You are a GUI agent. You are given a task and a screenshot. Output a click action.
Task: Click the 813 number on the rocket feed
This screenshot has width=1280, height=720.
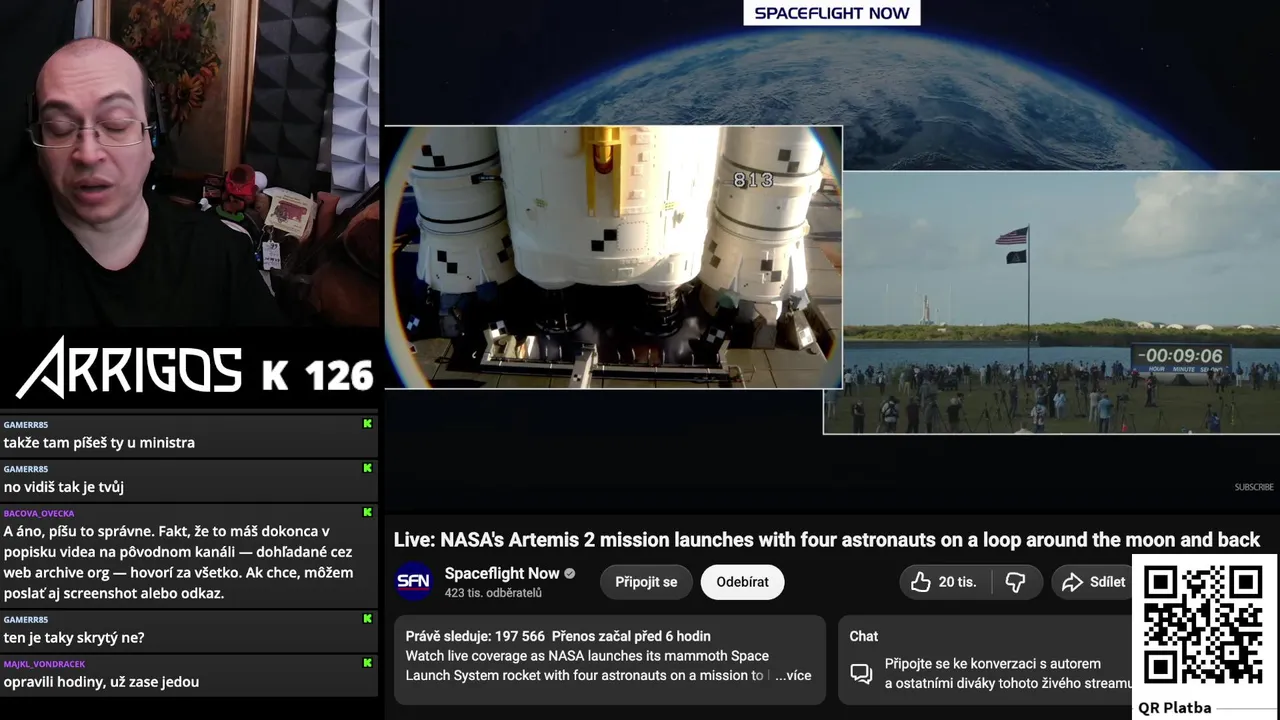click(753, 180)
